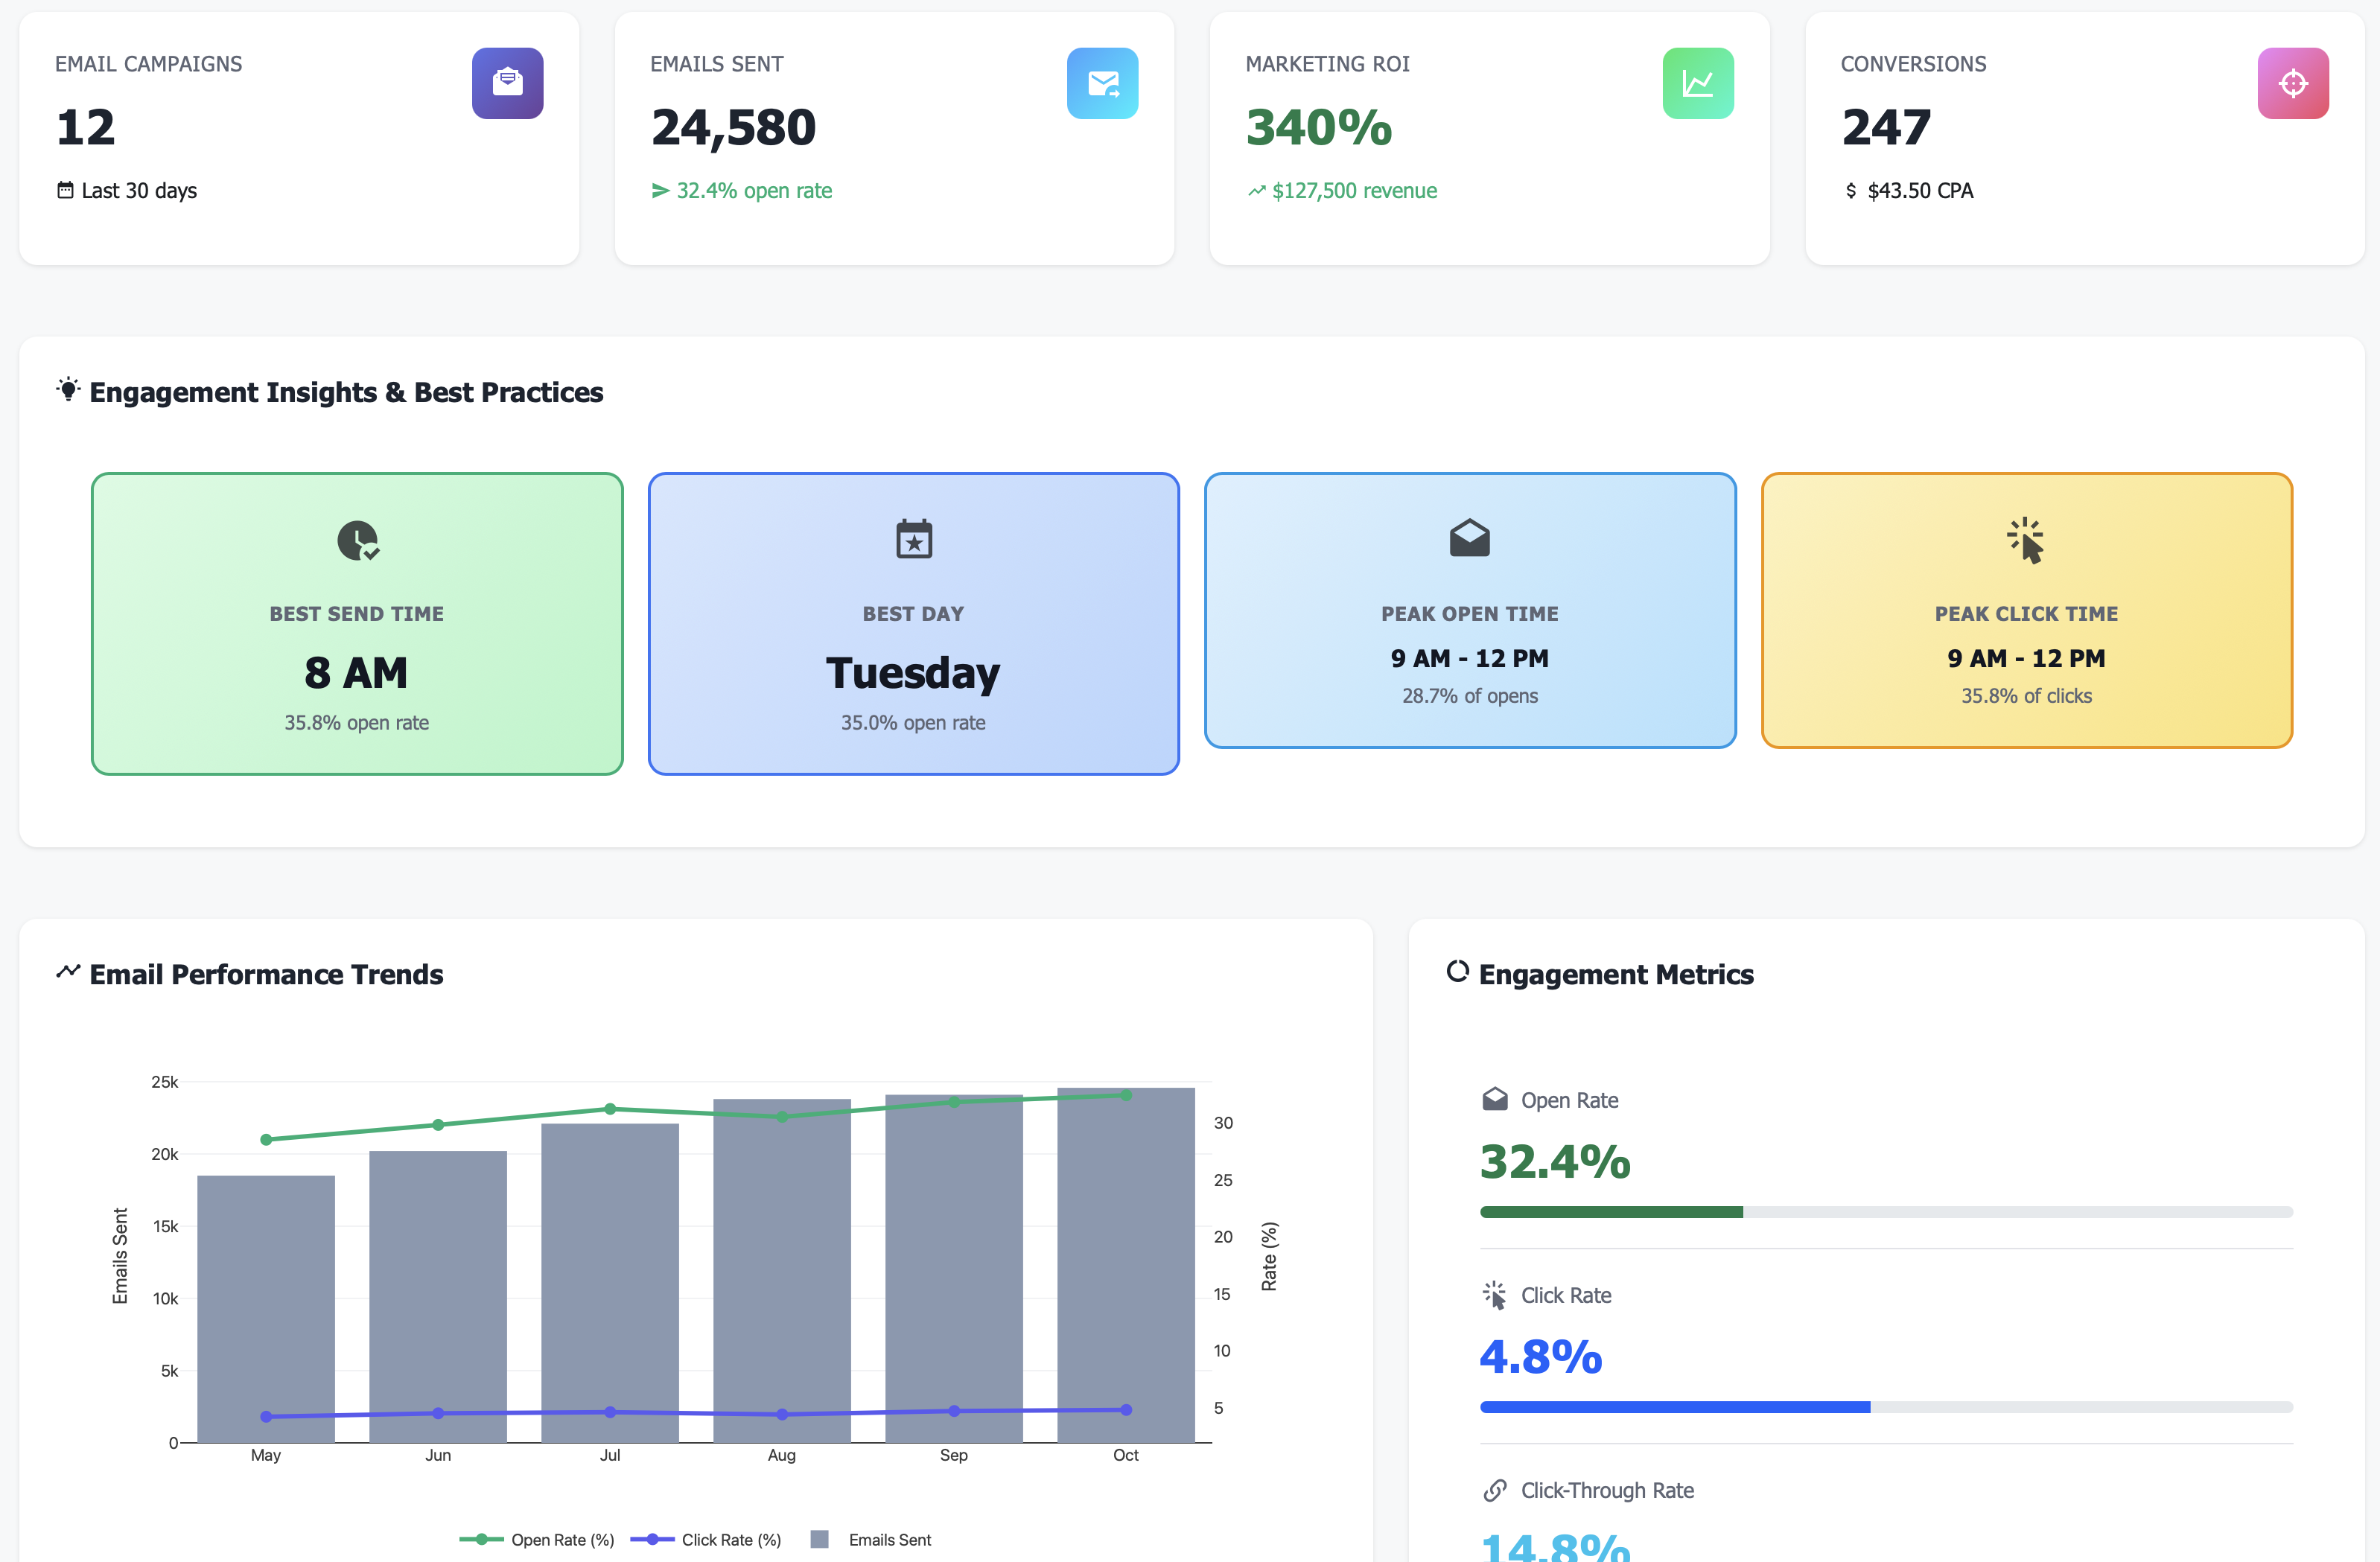
Task: Click the 32.4% open rate link
Action: pos(741,190)
